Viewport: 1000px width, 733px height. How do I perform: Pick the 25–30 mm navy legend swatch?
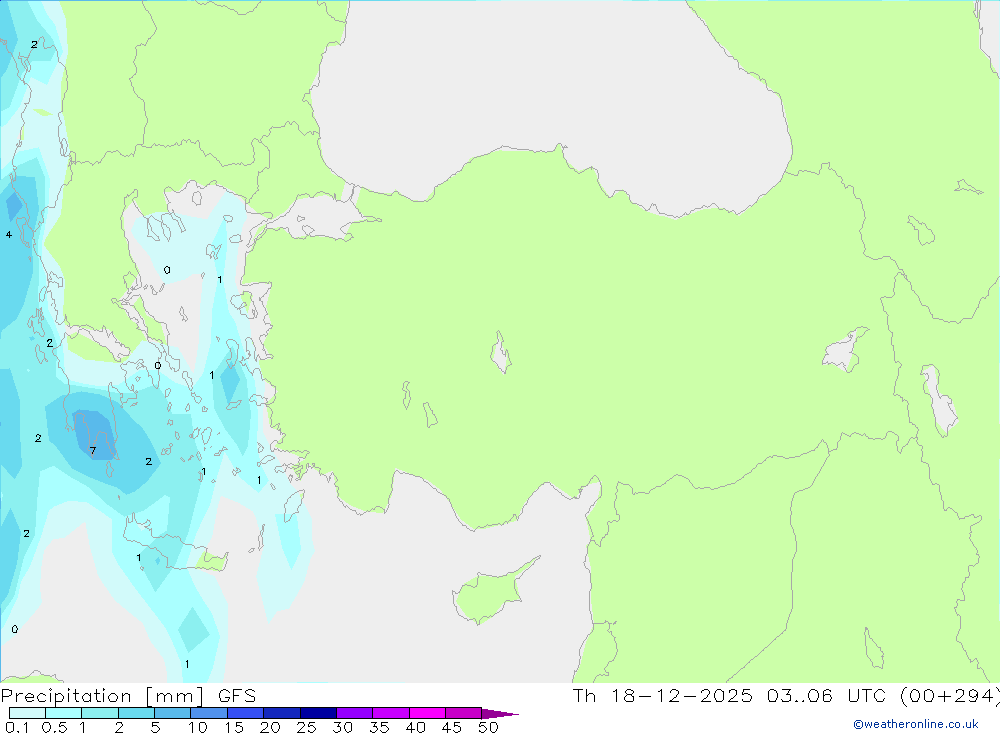click(318, 713)
